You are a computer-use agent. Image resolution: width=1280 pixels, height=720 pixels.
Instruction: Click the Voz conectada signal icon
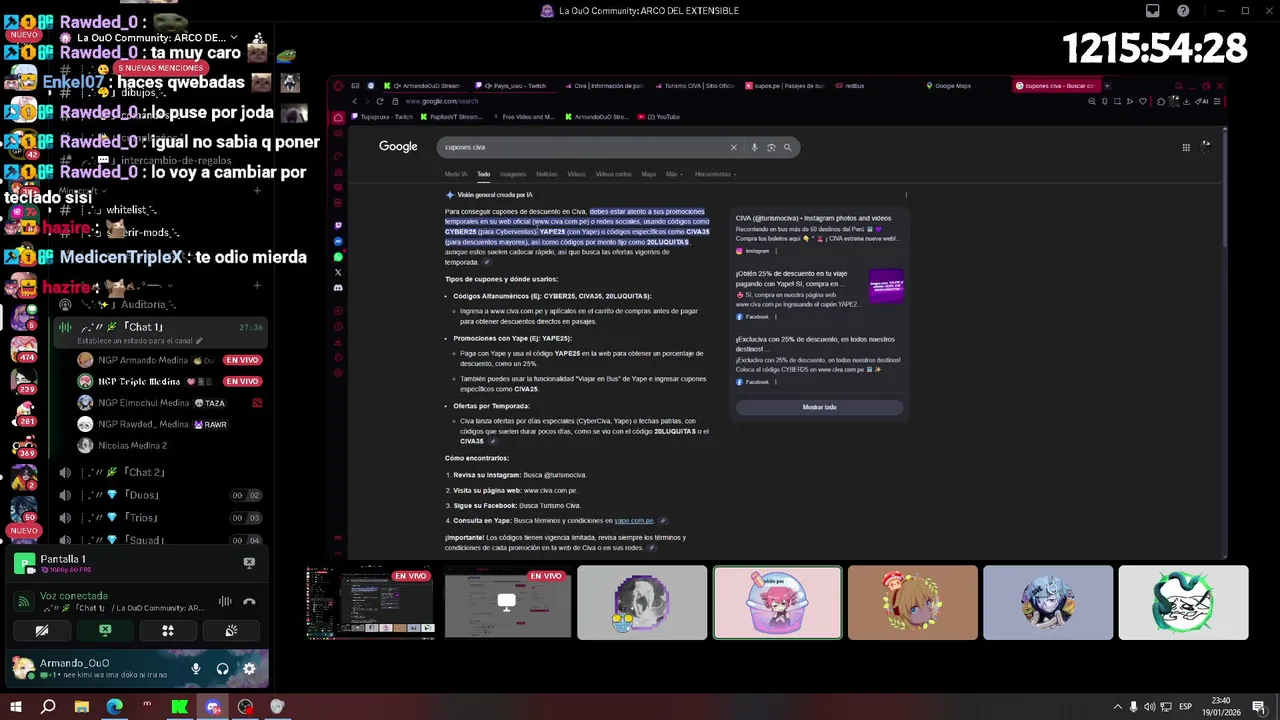[24, 601]
